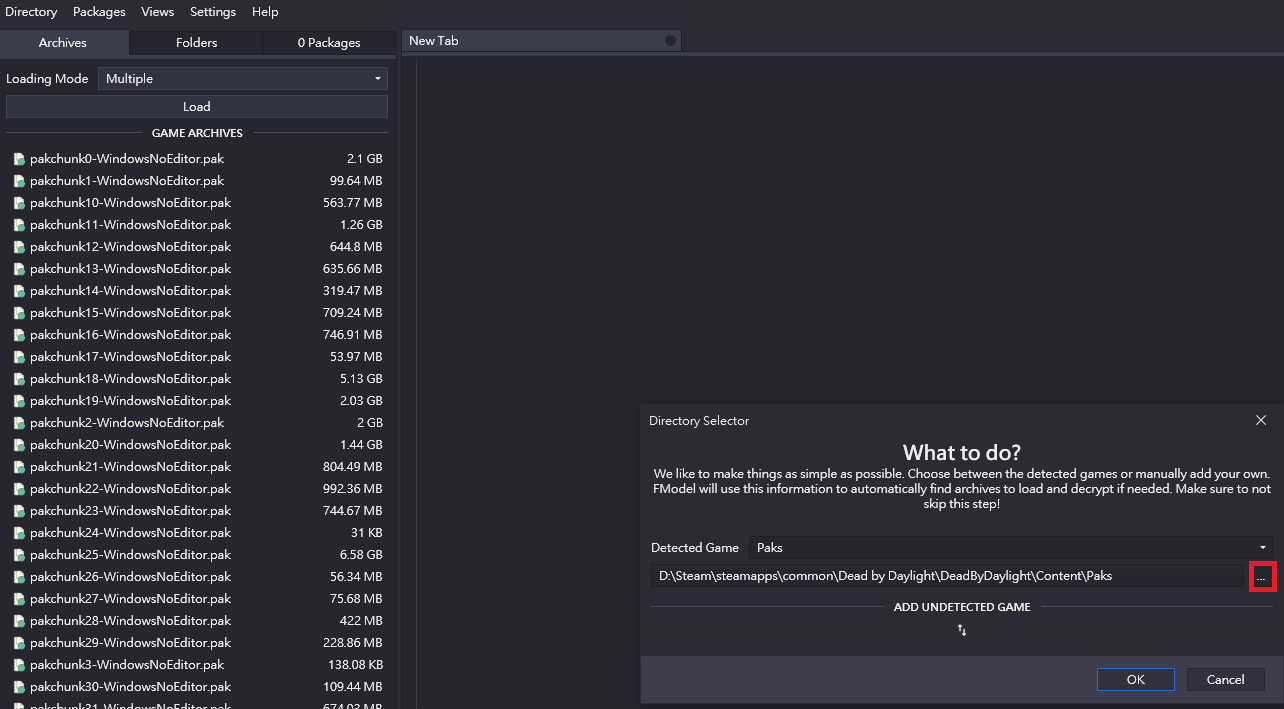Viewport: 1284px width, 709px height.
Task: Click the pakchunk2-WindowsNoEditor.pak file icon
Action: click(x=19, y=423)
